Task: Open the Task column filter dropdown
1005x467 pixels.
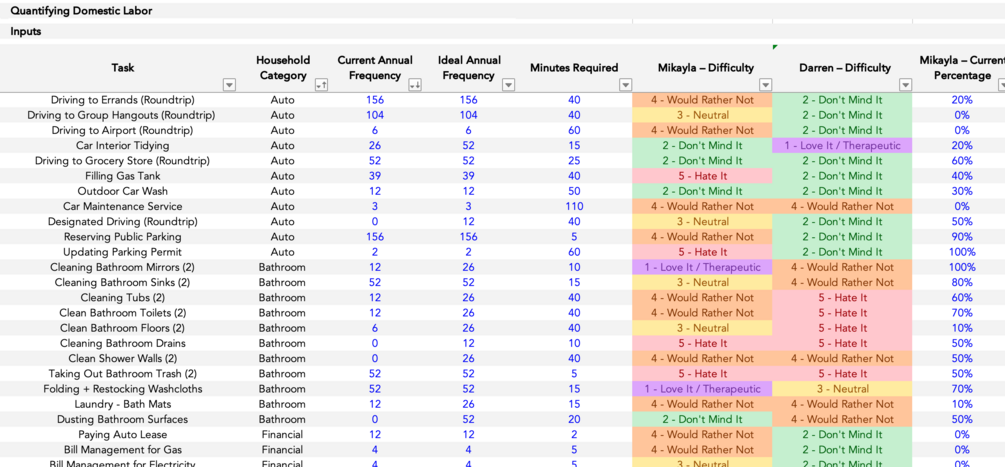Action: 229,85
